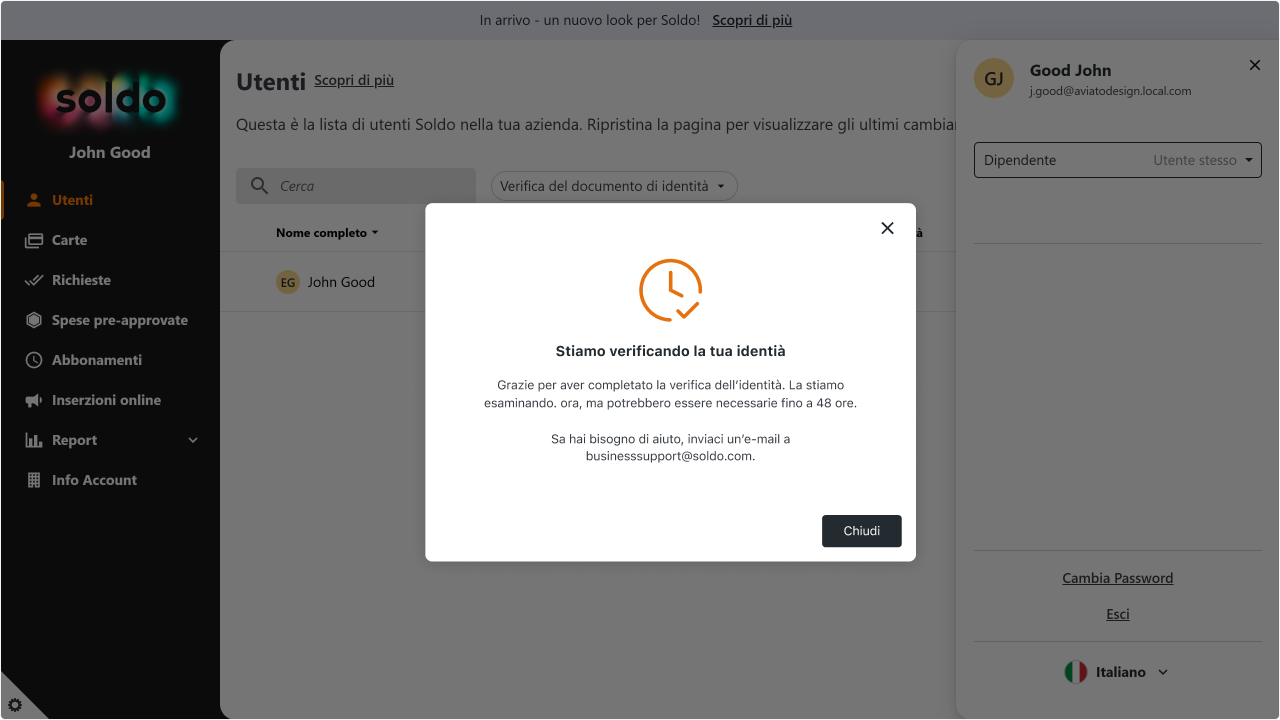This screenshot has width=1280, height=720.
Task: Click the GJ profile avatar
Action: coord(994,78)
